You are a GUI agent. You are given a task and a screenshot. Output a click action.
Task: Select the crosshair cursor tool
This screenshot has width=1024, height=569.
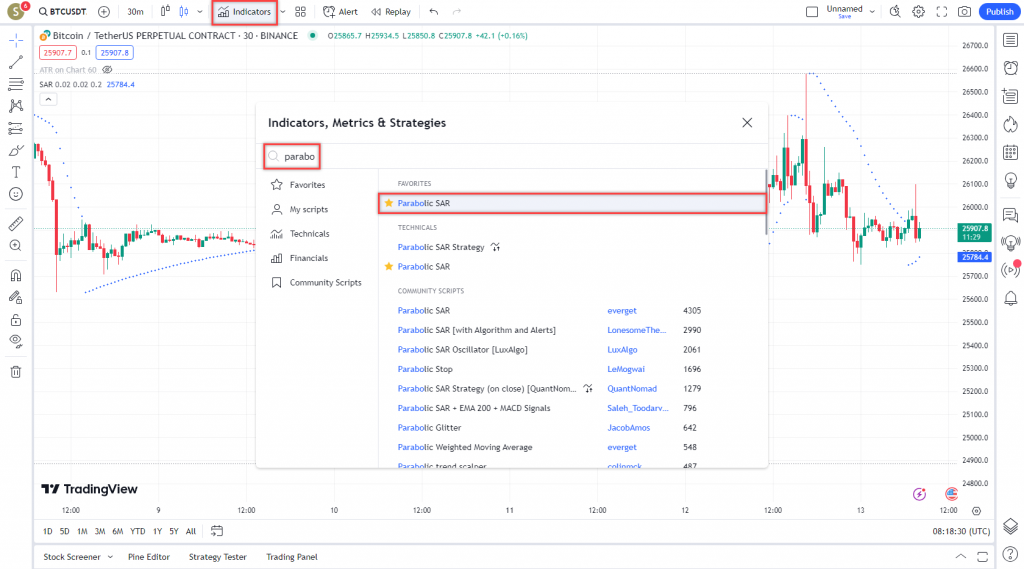click(x=16, y=41)
